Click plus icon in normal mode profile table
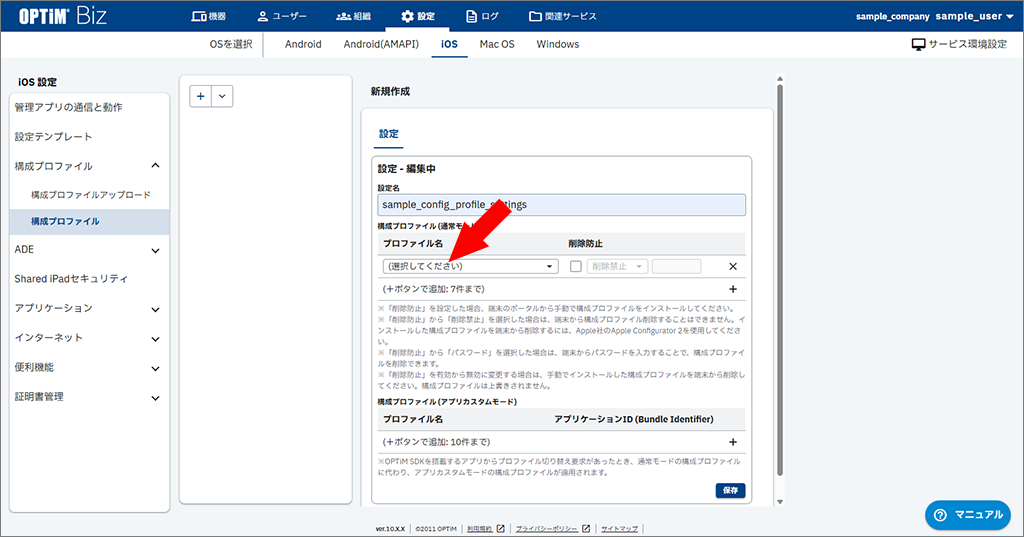Image resolution: width=1024 pixels, height=537 pixels. (732, 289)
